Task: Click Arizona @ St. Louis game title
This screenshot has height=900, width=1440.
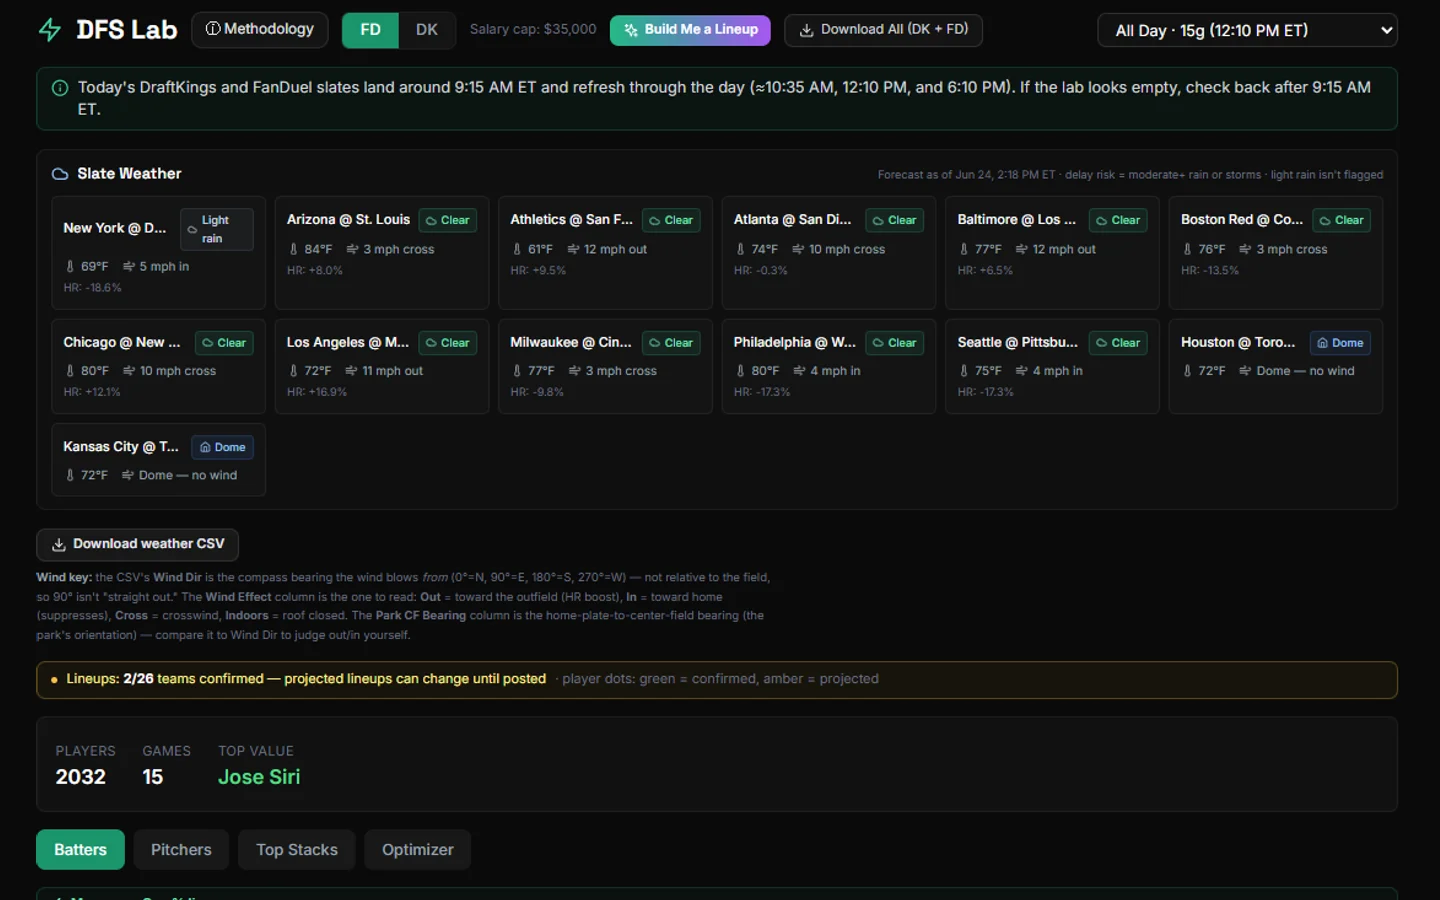Action: (x=348, y=220)
